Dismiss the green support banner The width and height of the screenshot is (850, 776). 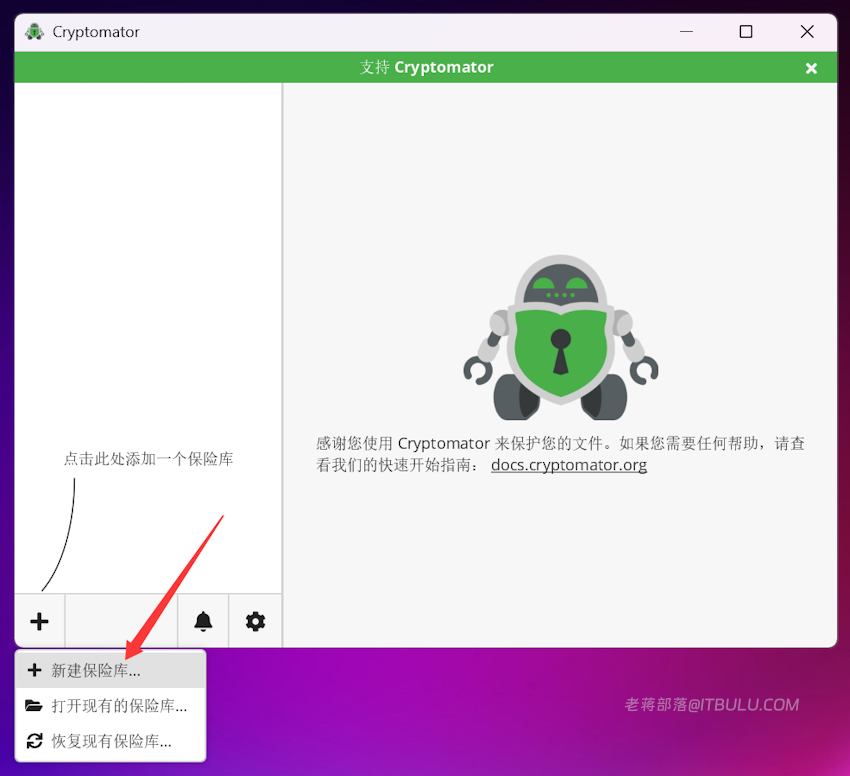click(811, 68)
